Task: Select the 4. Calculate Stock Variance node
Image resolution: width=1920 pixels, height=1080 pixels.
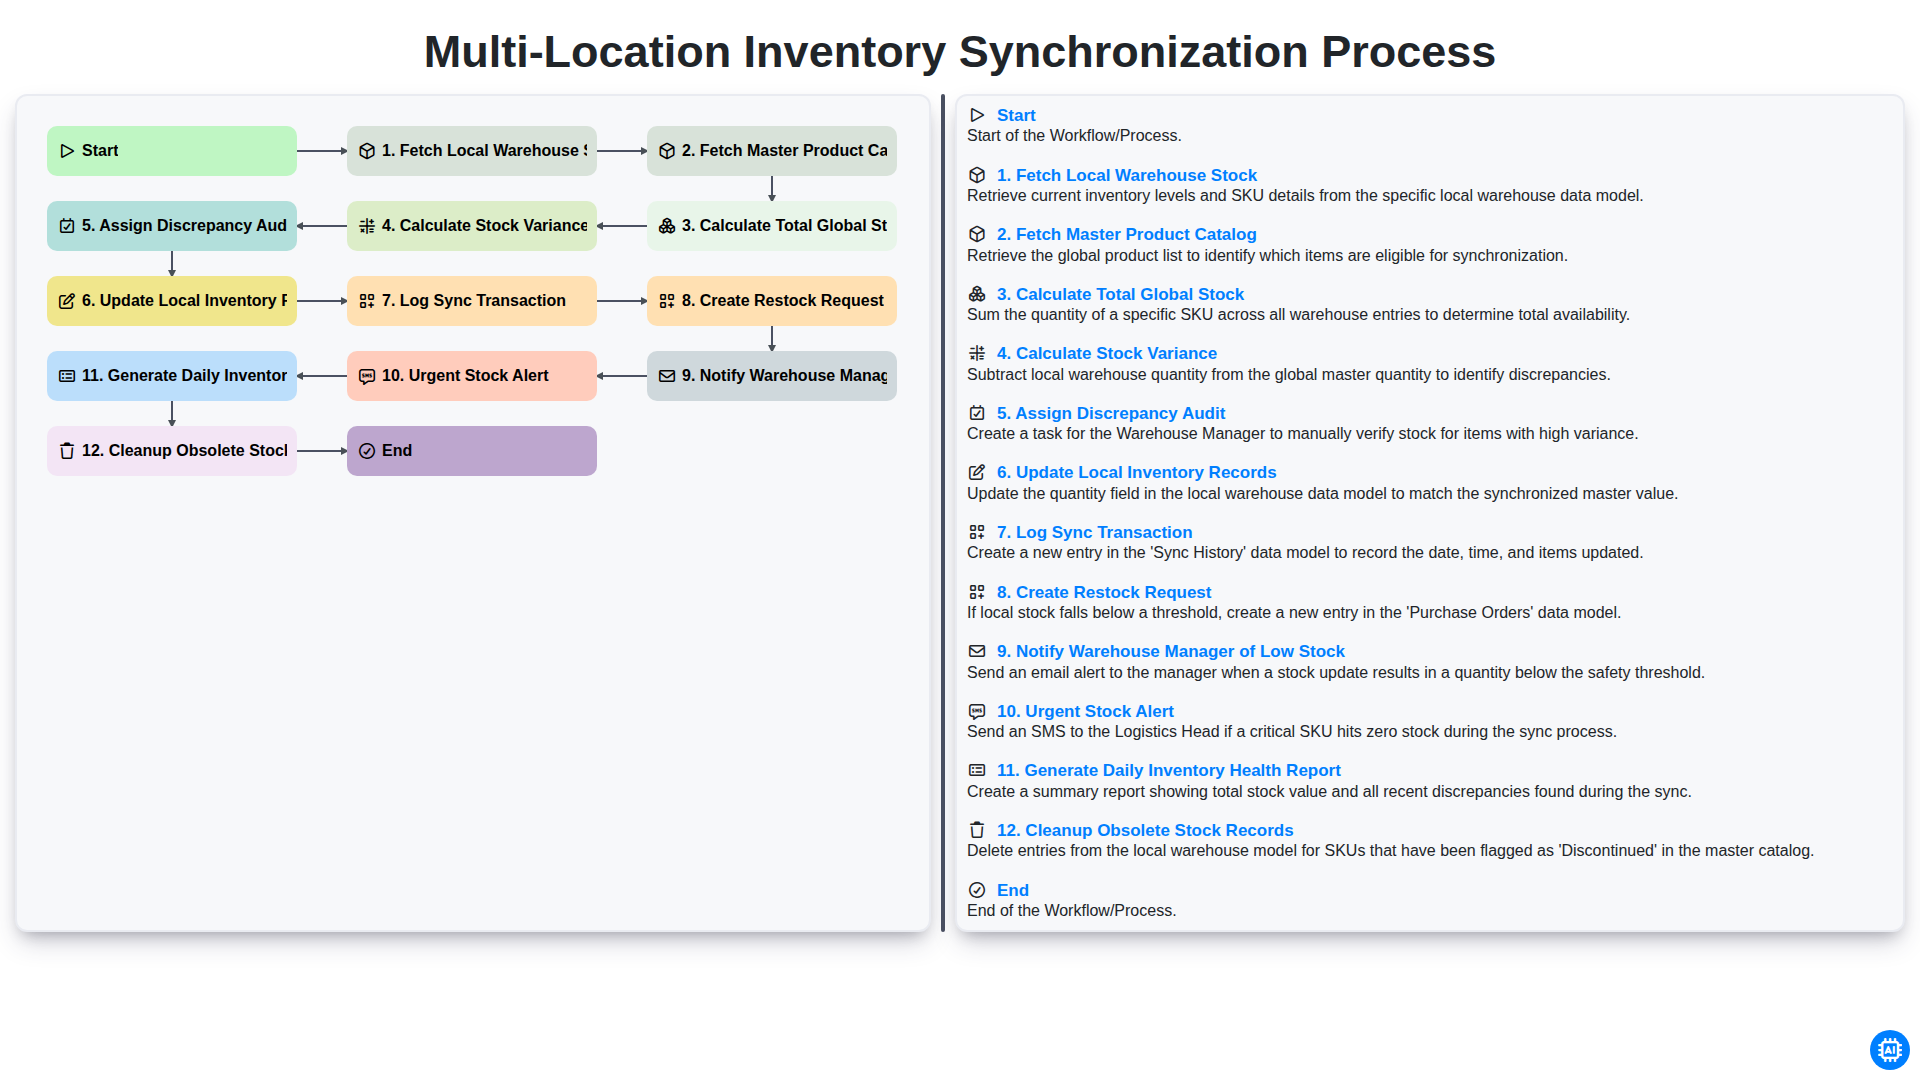Action: pos(472,226)
